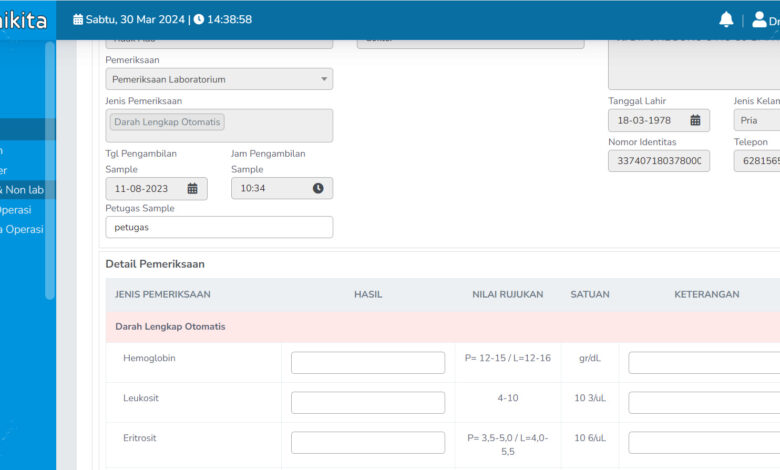780x470 pixels.
Task: Click the Telepon field
Action: click(x=757, y=161)
